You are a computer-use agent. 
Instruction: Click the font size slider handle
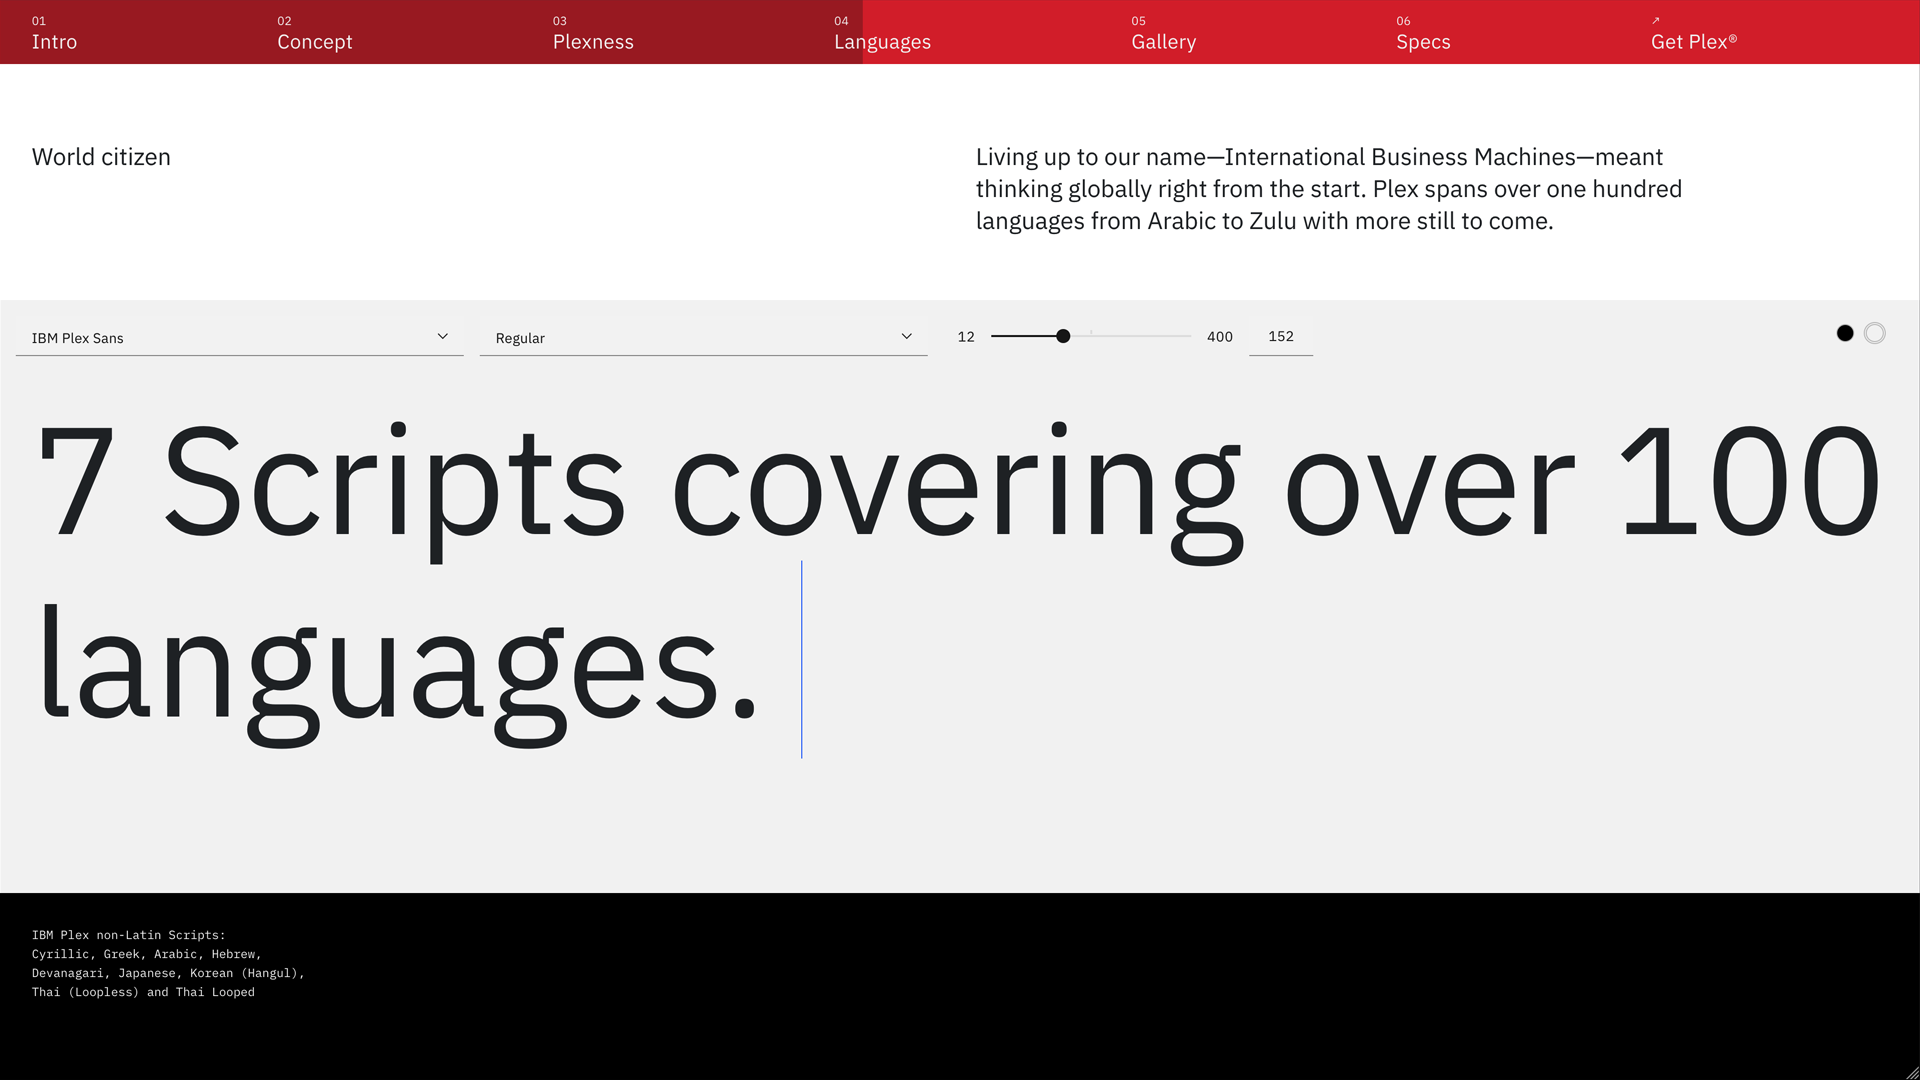coord(1063,337)
